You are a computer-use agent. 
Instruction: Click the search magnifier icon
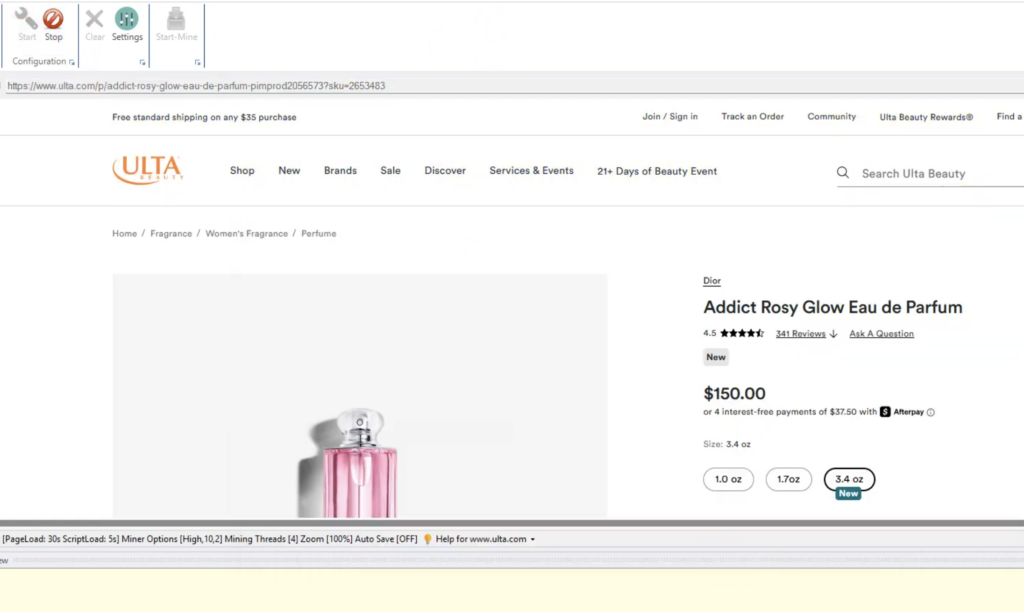(843, 172)
